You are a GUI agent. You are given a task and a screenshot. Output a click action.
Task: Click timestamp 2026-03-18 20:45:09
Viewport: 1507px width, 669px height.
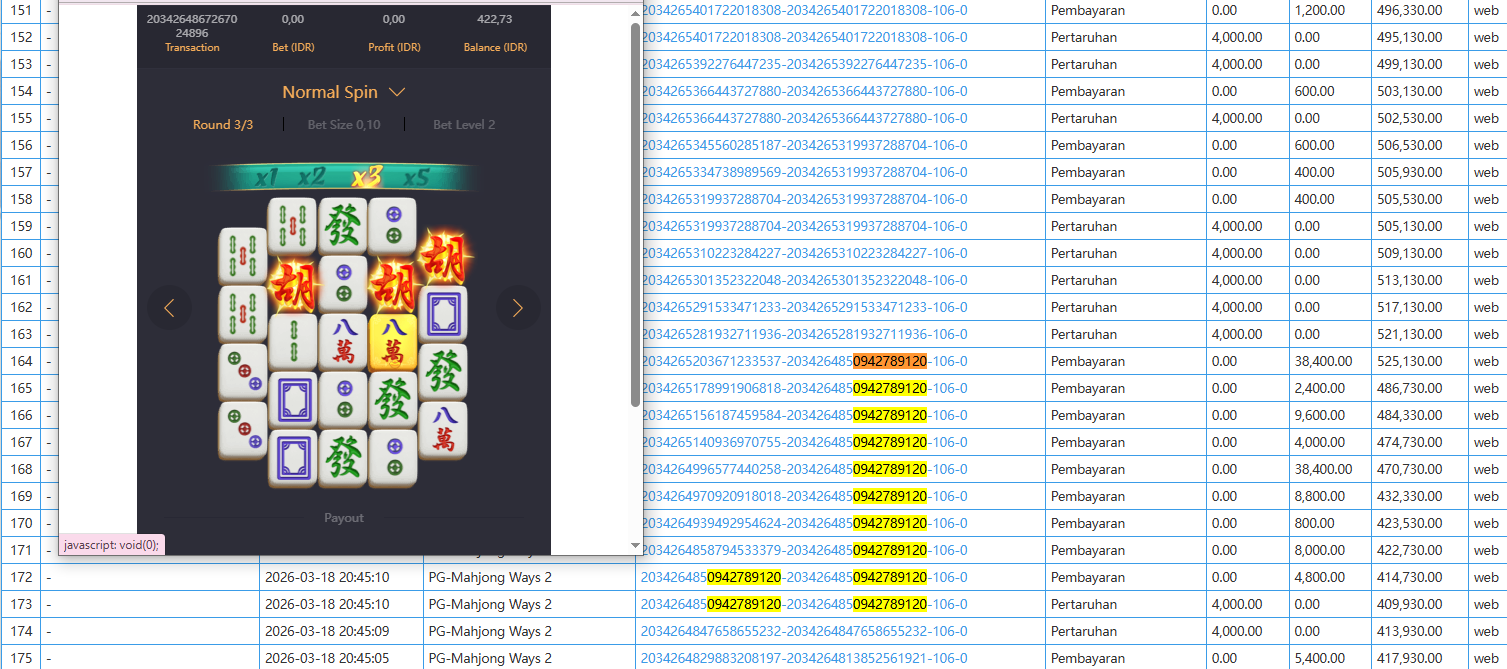(327, 631)
